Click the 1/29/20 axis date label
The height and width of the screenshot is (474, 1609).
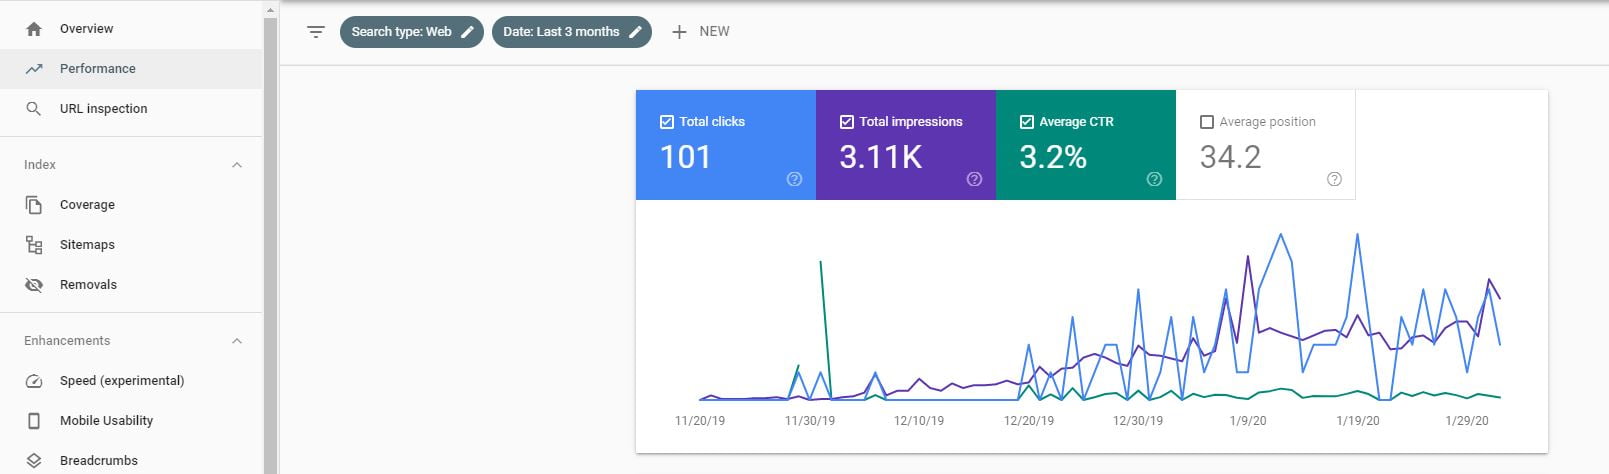click(1467, 421)
